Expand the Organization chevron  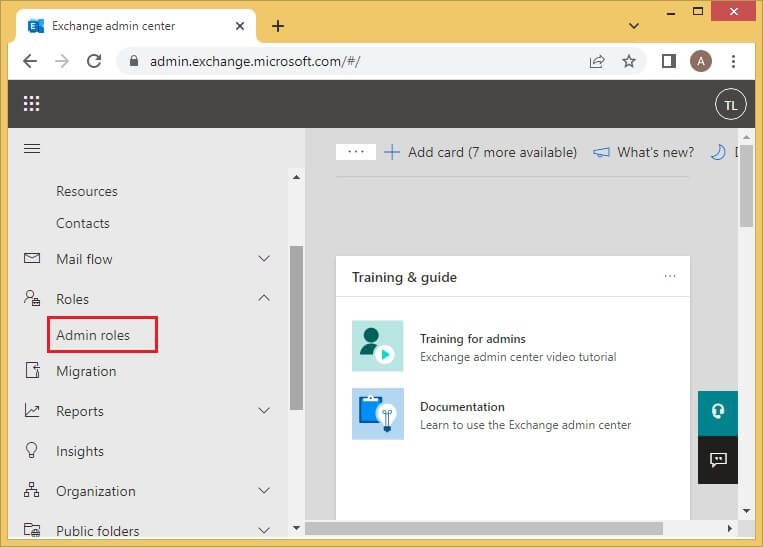(x=264, y=490)
